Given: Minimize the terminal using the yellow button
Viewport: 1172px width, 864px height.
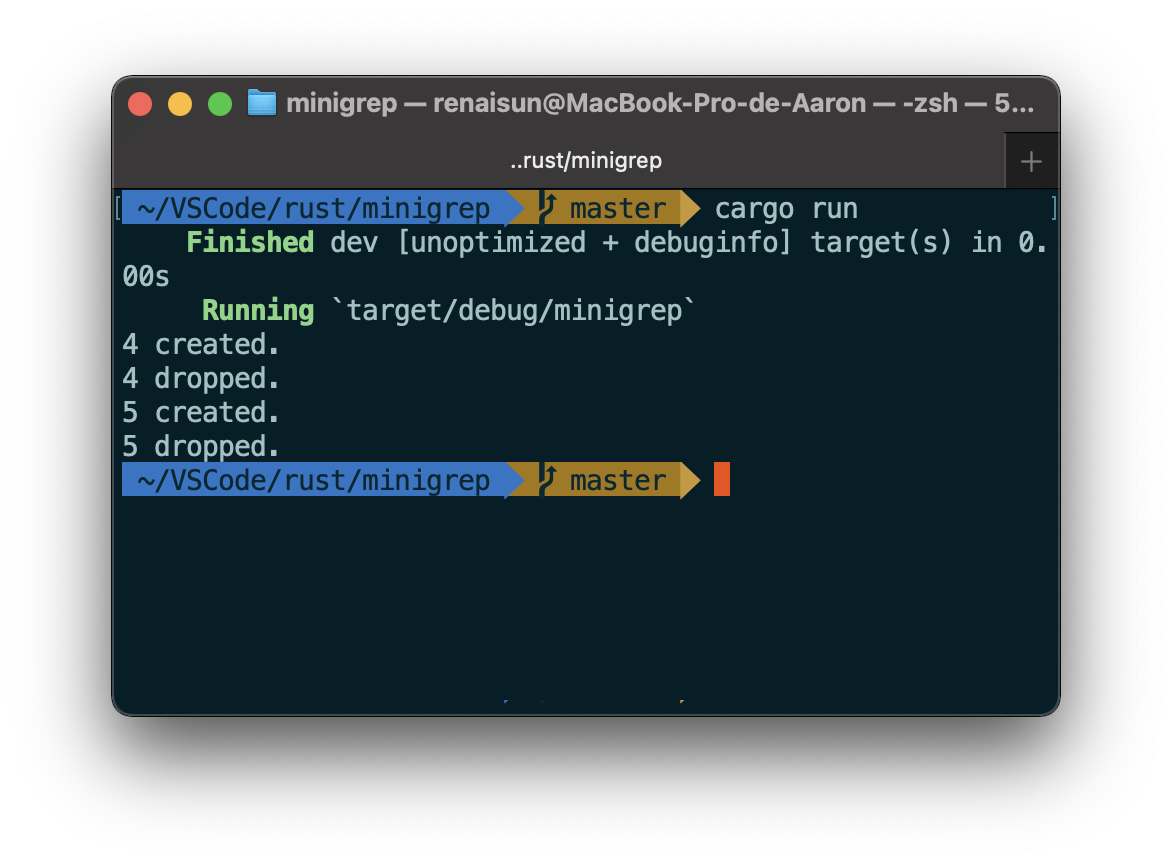Looking at the screenshot, I should tap(180, 104).
